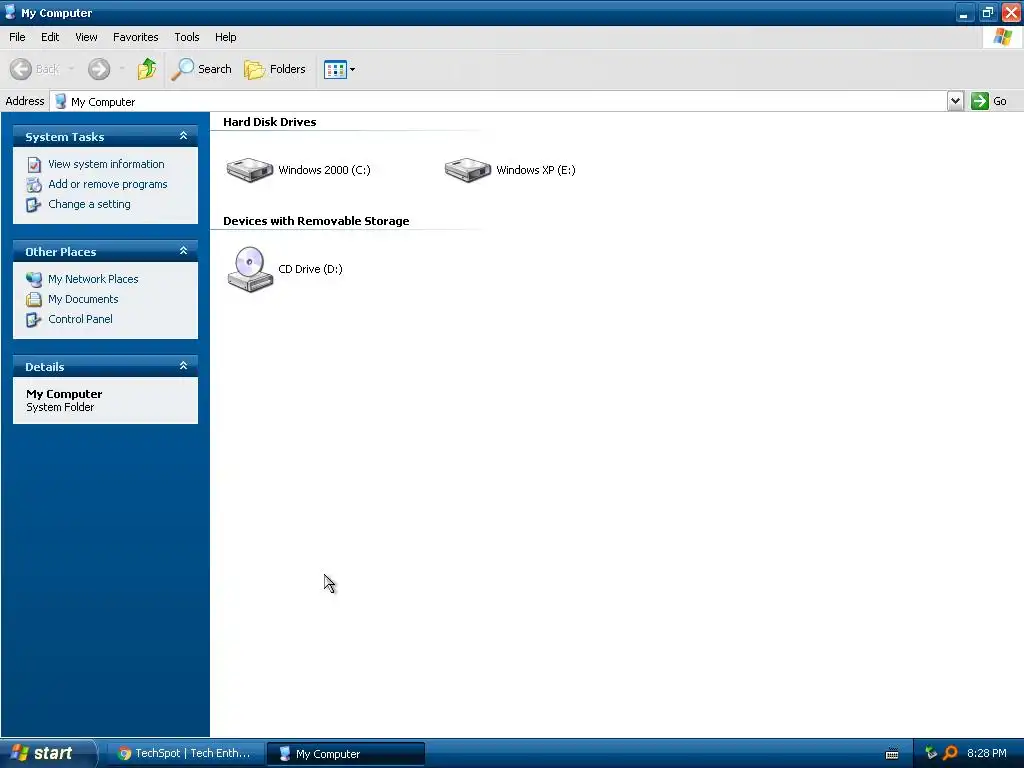Click the Add or remove programs link
The width and height of the screenshot is (1024, 768).
108,184
